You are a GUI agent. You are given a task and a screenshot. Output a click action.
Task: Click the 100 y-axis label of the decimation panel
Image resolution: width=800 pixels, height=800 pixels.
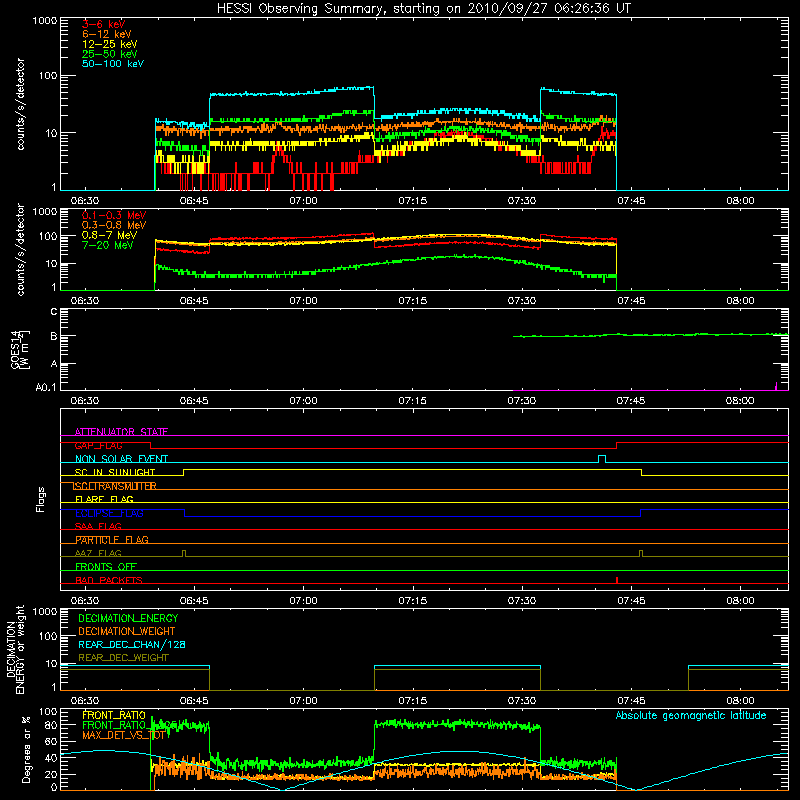pos(48,636)
